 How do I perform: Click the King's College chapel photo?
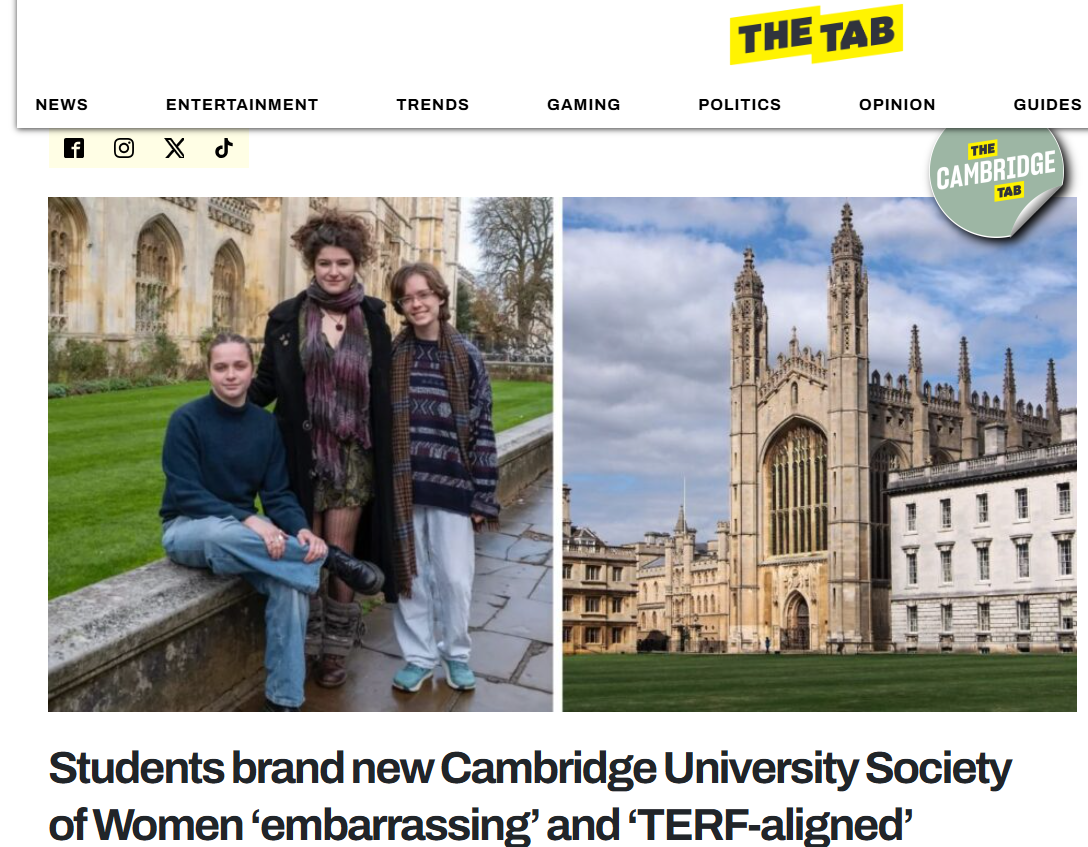(819, 454)
